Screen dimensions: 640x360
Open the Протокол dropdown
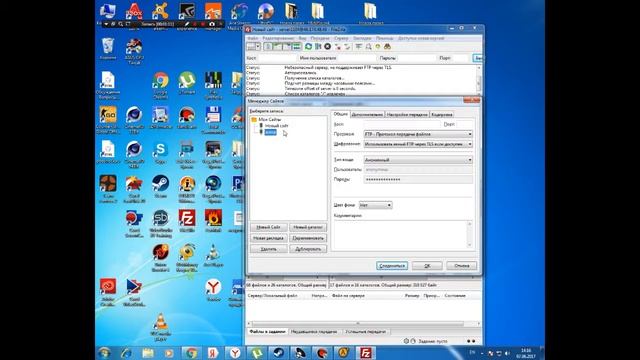tap(418, 134)
